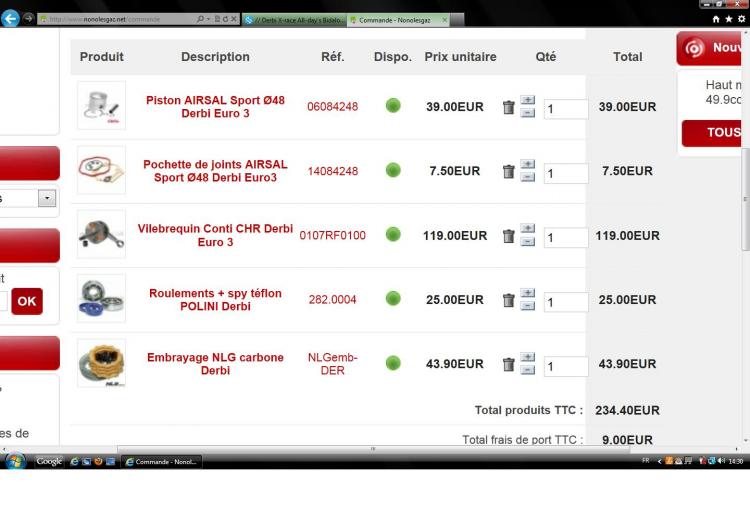Click quantity field for Embrayage NLG carbone
750x509 pixels.
point(566,366)
